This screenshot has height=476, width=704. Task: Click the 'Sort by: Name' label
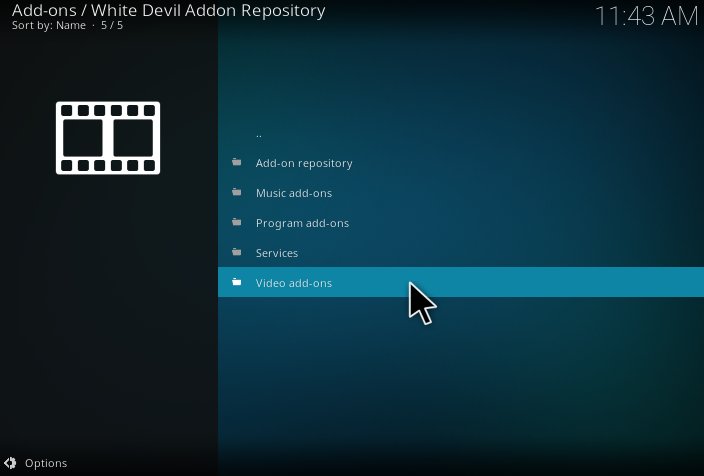pyautogui.click(x=48, y=26)
